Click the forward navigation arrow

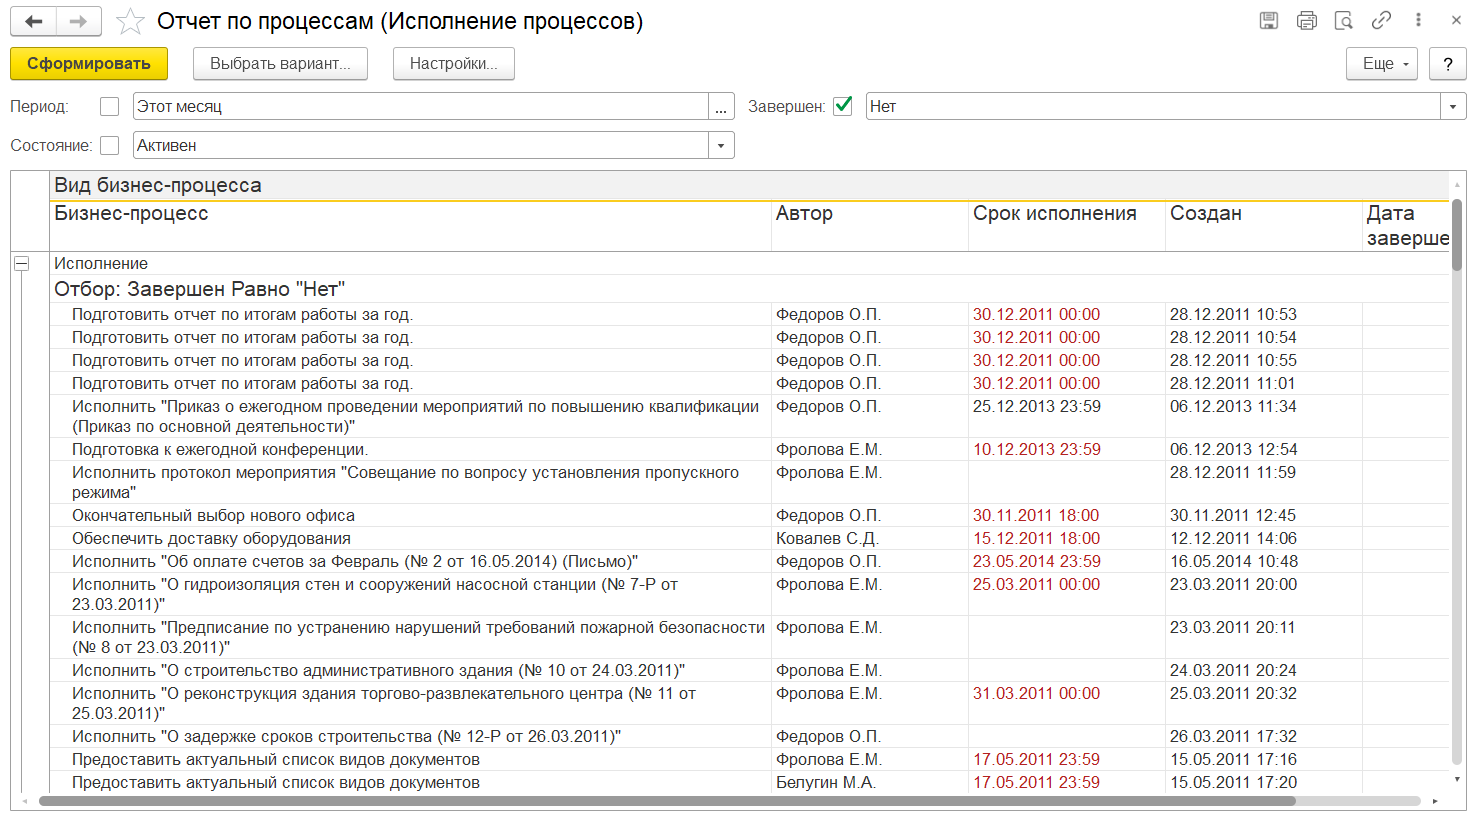(78, 21)
